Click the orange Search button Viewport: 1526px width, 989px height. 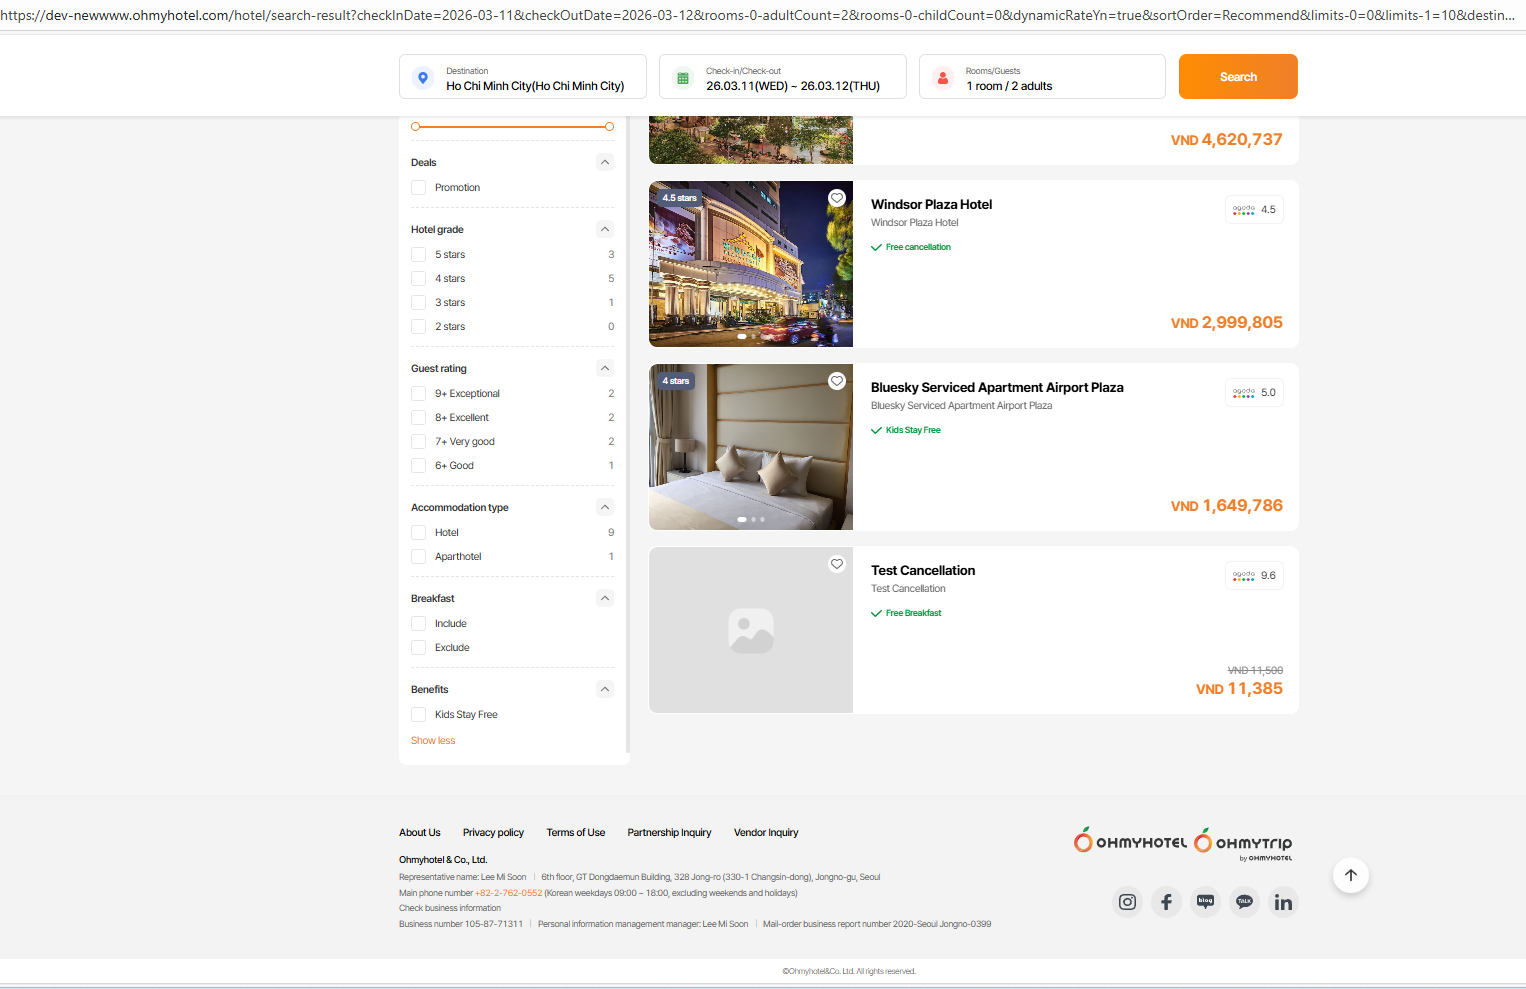(1238, 77)
